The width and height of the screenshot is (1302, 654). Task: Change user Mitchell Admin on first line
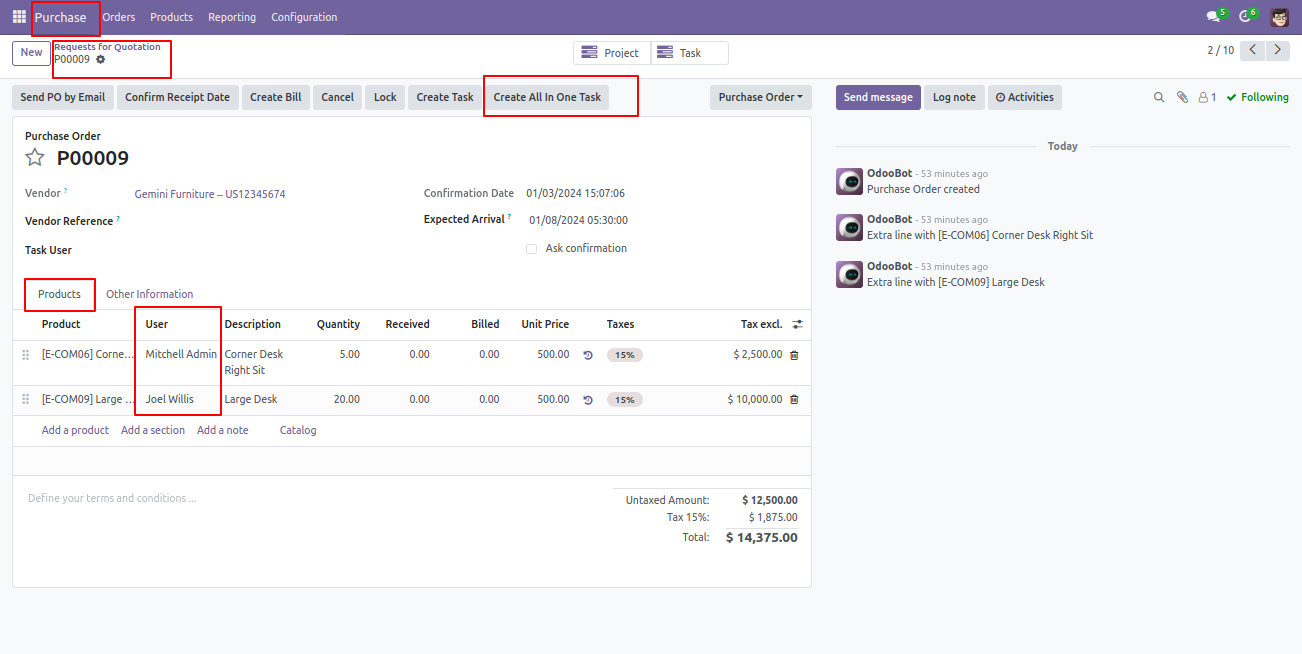181,354
